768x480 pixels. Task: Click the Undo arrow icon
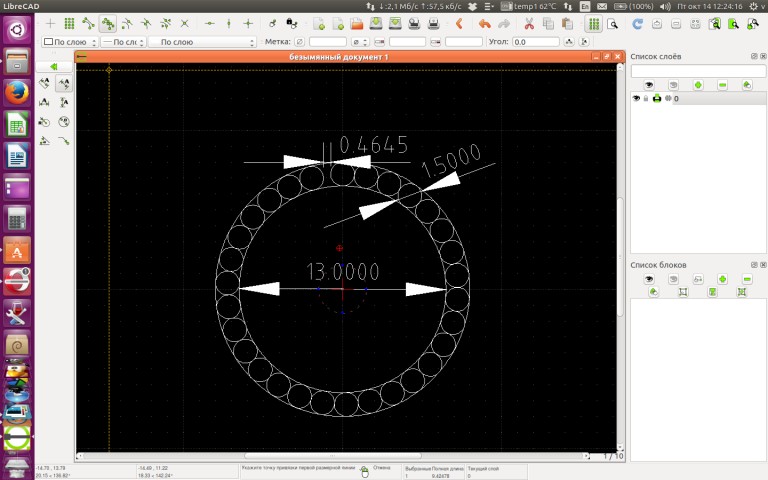click(485, 23)
